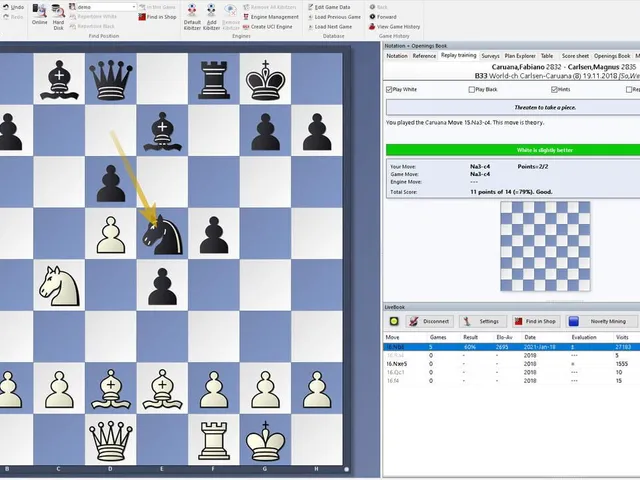Click the black bishop on e7
640x480 pixels.
[x=162, y=131]
